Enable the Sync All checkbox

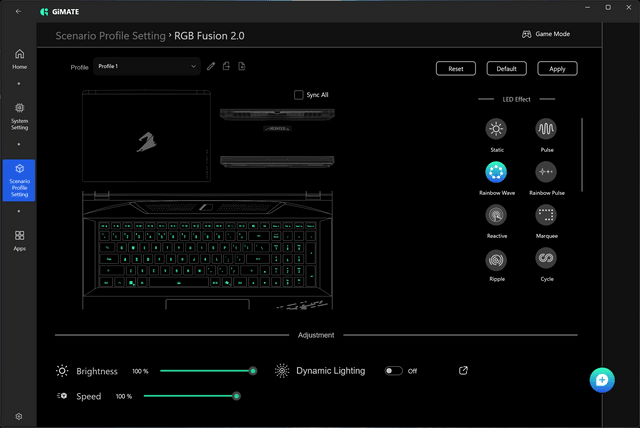coord(299,95)
